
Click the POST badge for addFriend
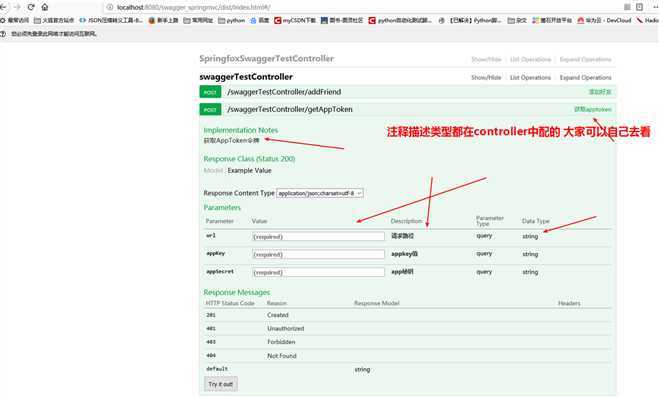coord(210,92)
